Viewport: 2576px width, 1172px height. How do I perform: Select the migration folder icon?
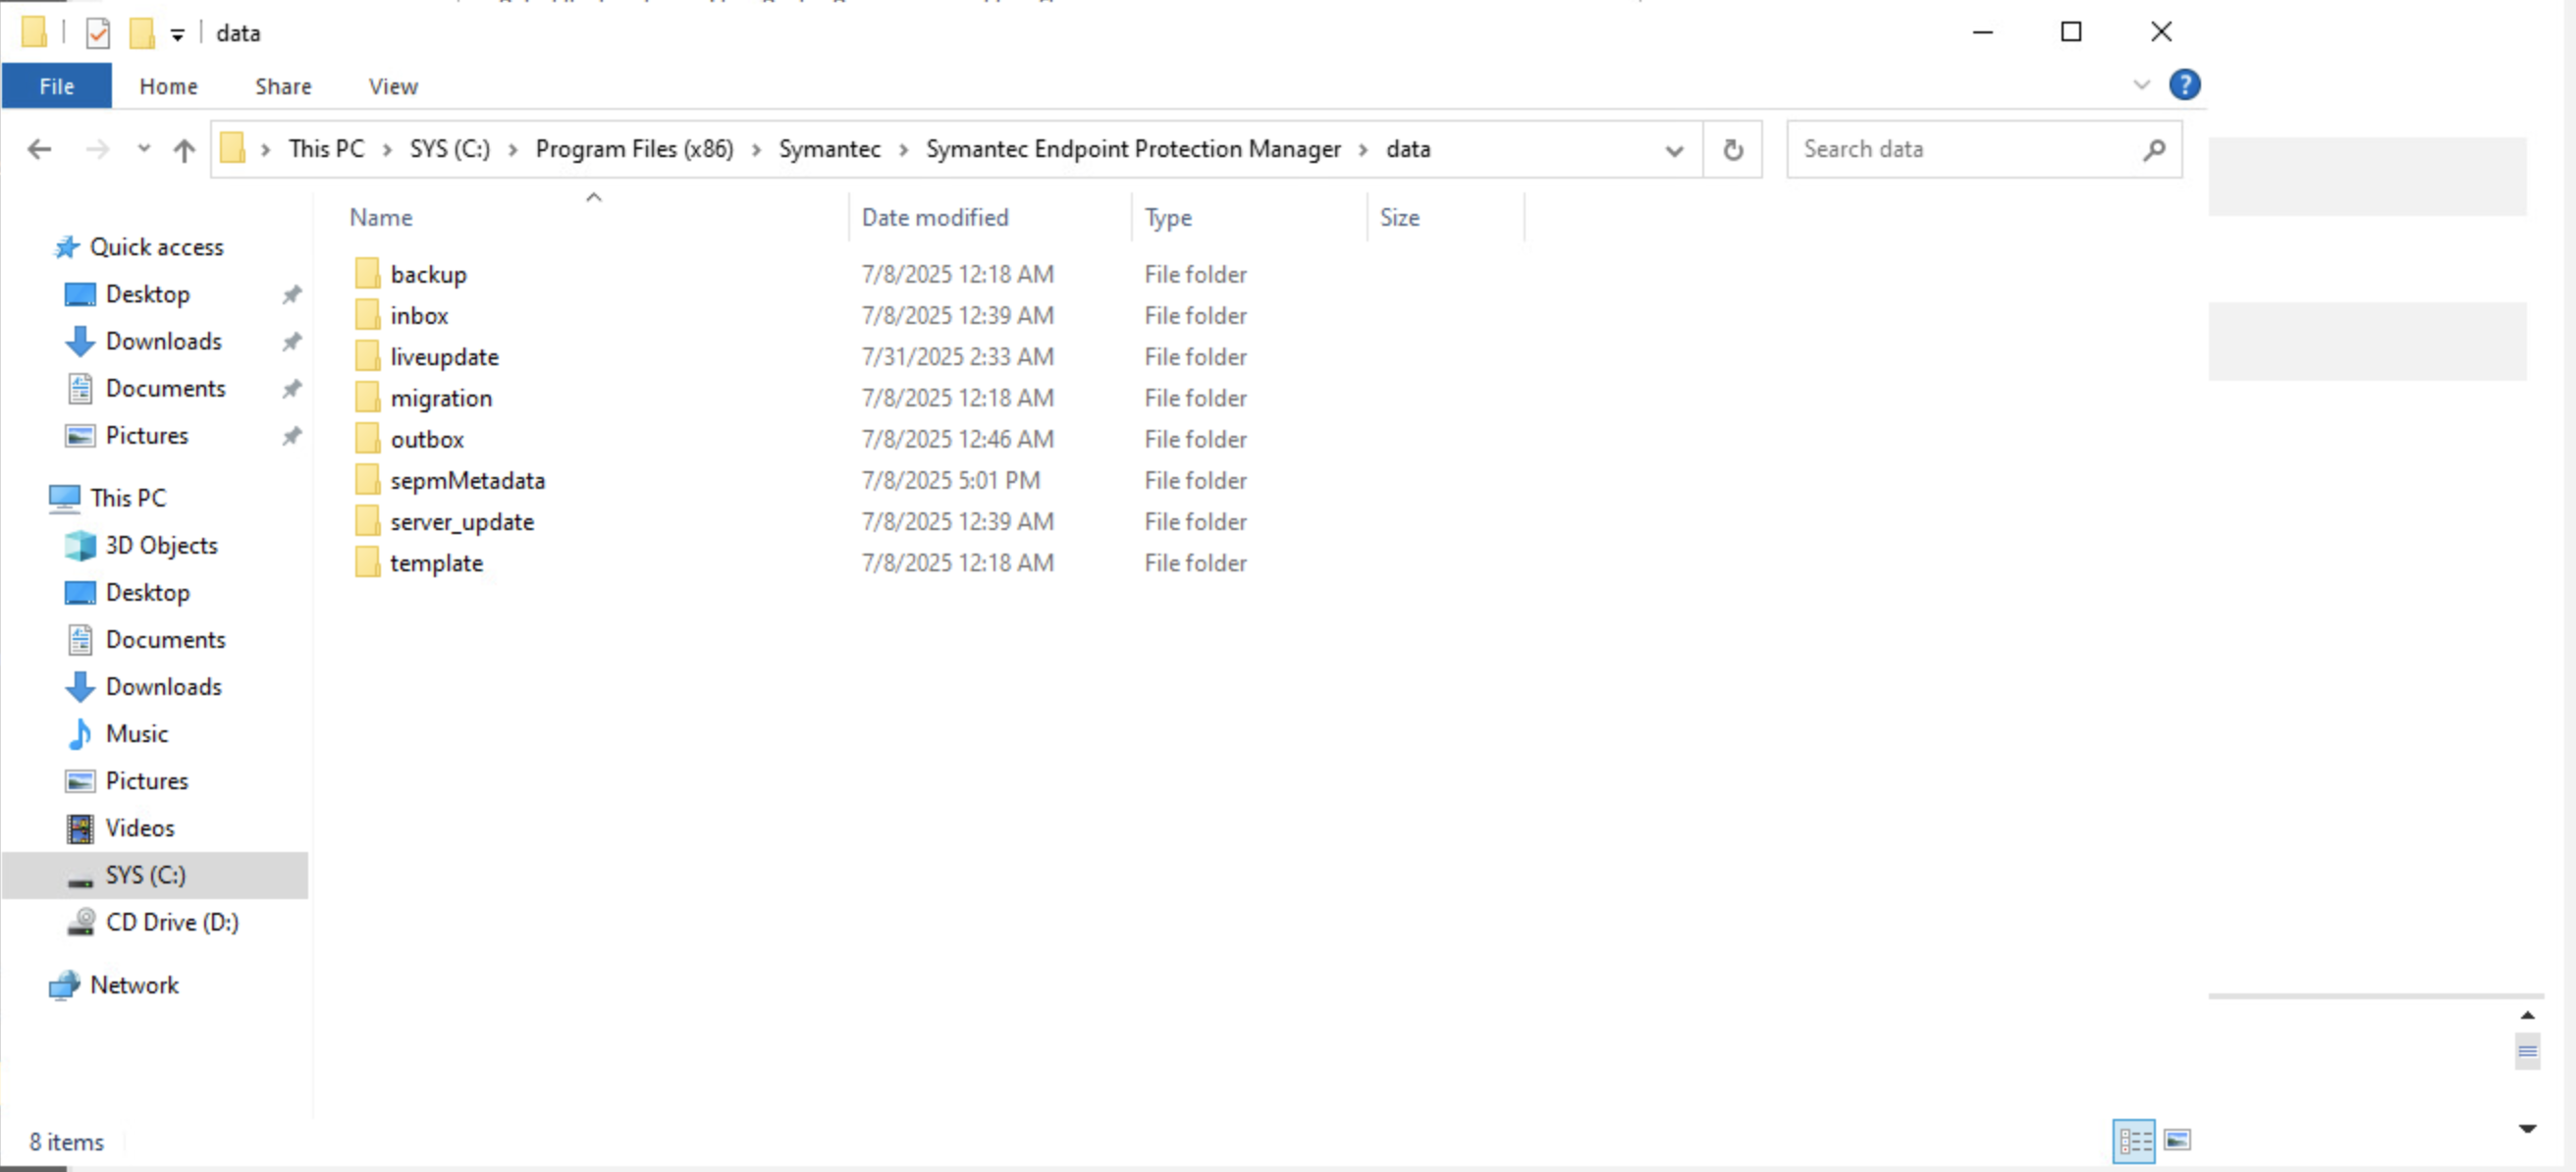(367, 397)
